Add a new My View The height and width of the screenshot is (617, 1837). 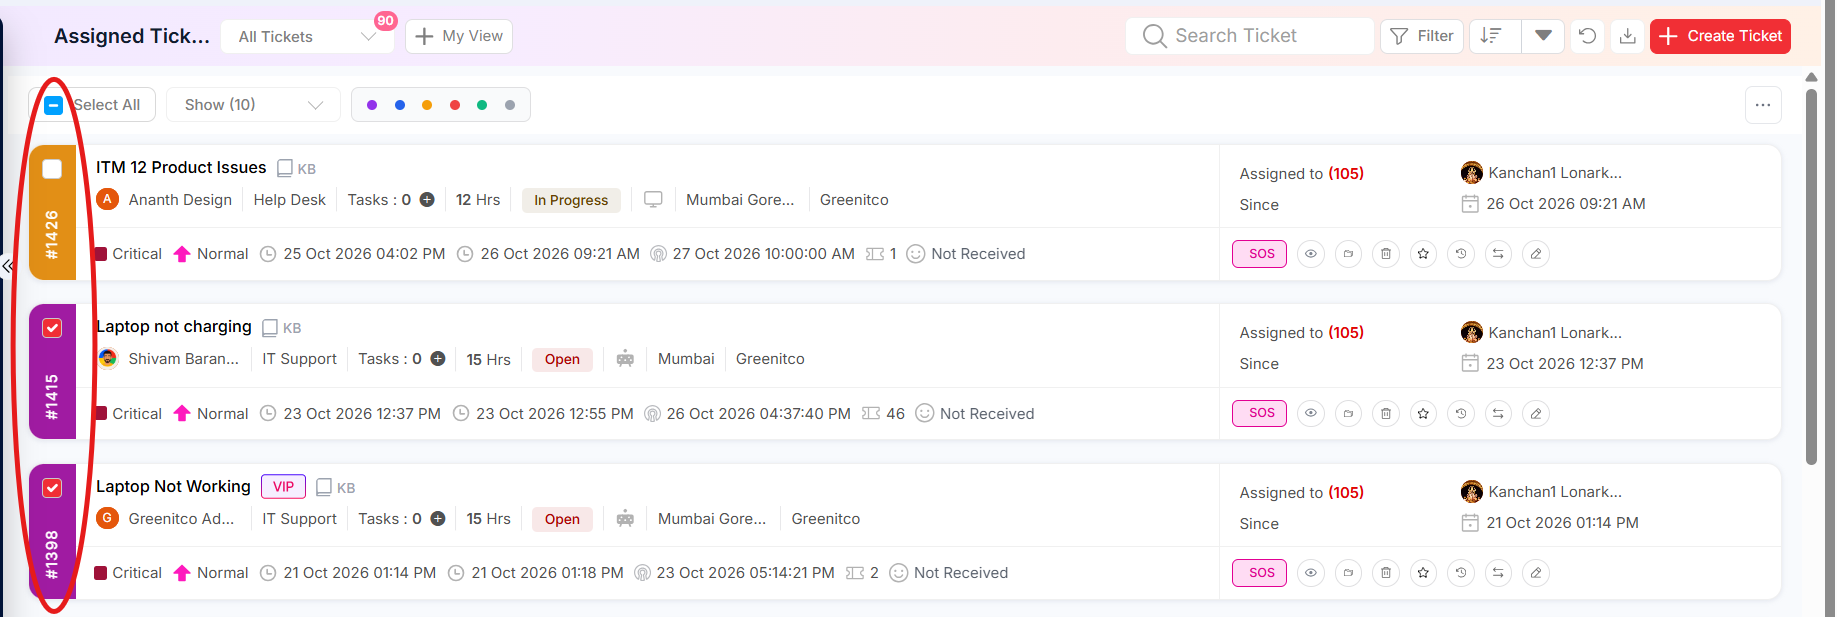[x=459, y=36]
